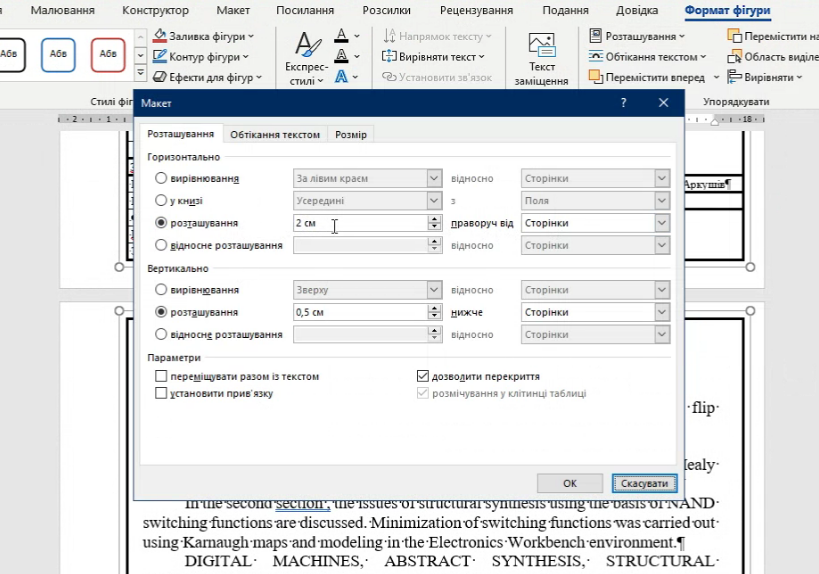Open the Довідка ribbon tab
819x574 pixels.
click(x=637, y=10)
